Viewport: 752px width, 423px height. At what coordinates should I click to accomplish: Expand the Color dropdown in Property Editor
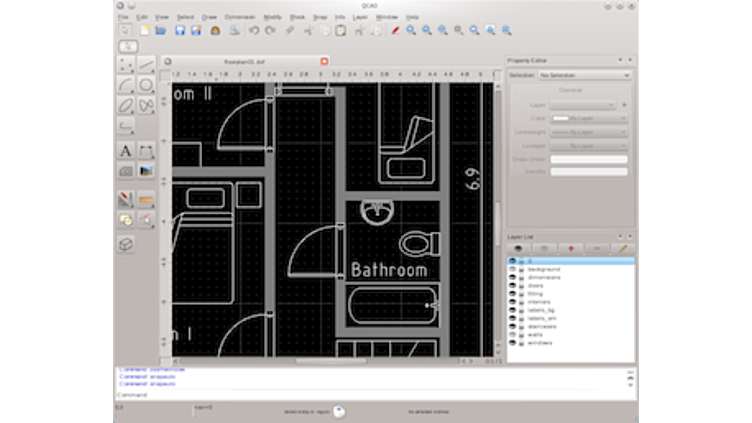click(x=588, y=118)
